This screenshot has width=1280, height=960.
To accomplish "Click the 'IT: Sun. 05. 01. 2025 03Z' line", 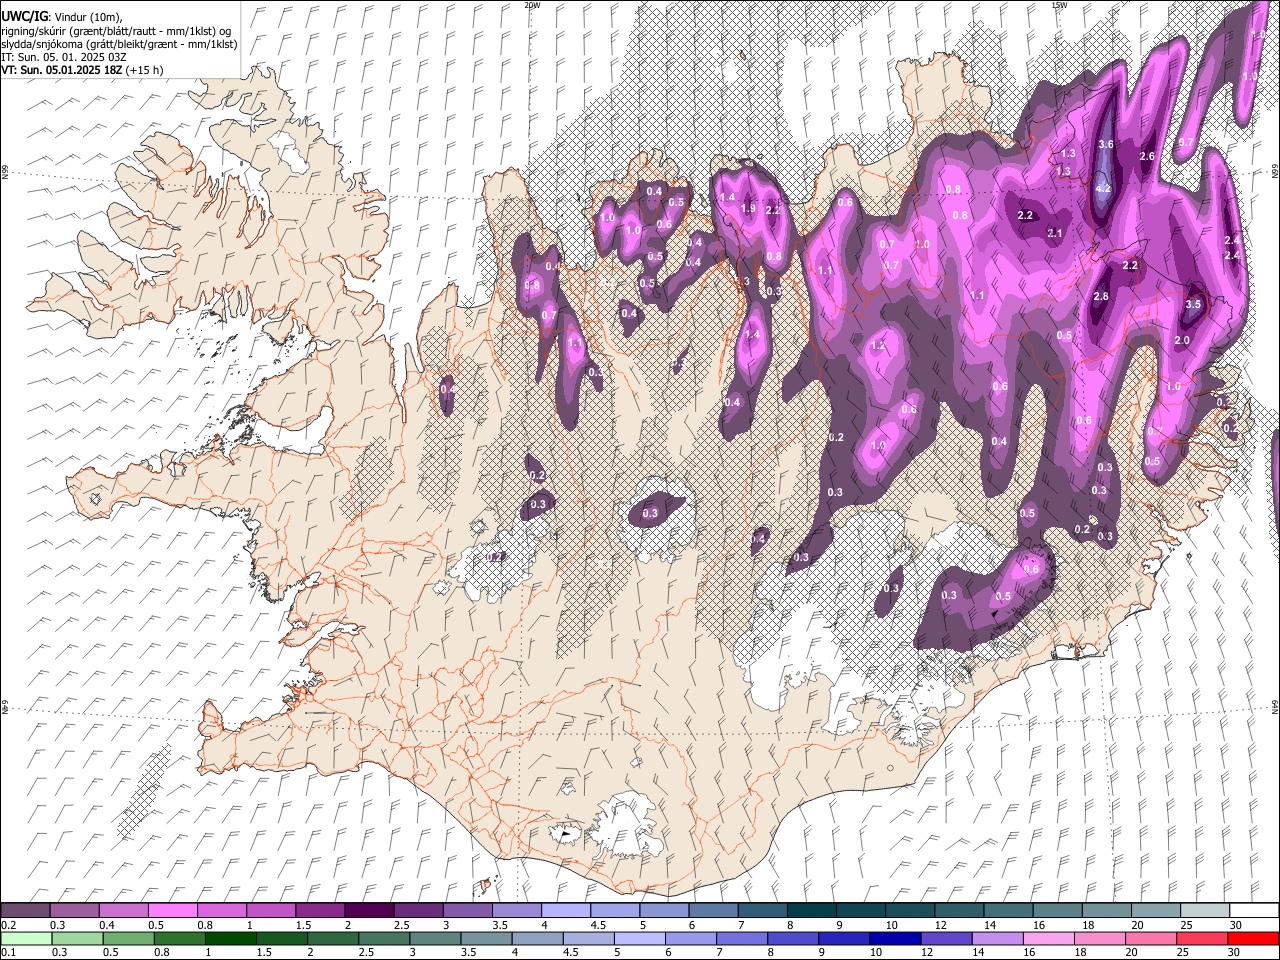I will [63, 57].
